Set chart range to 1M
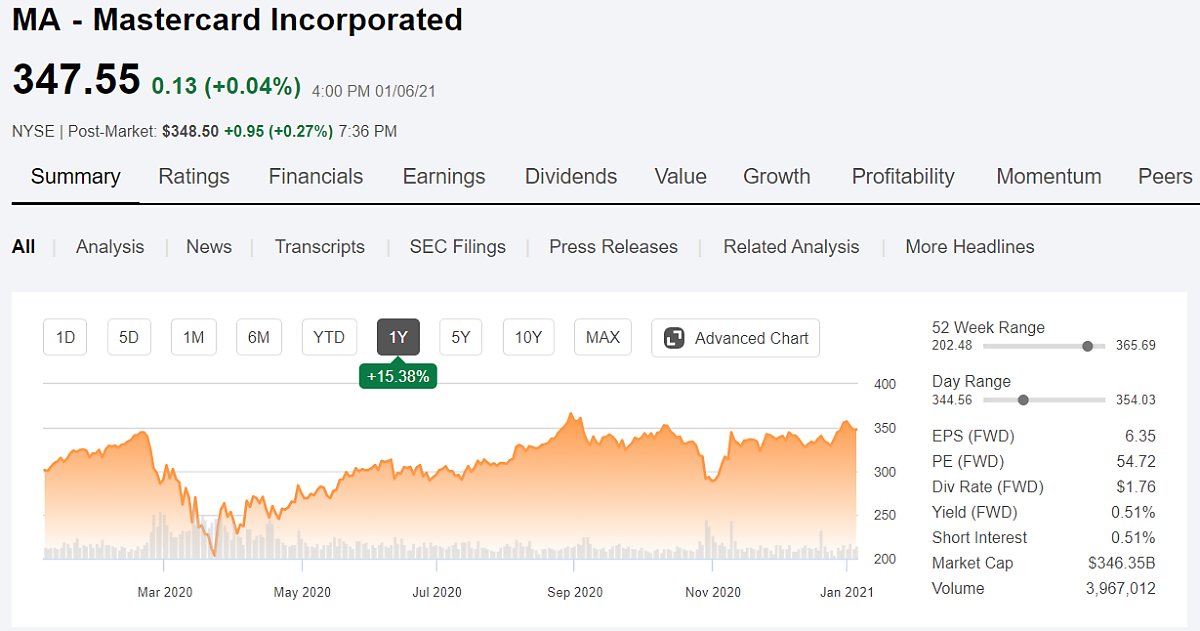 194,338
